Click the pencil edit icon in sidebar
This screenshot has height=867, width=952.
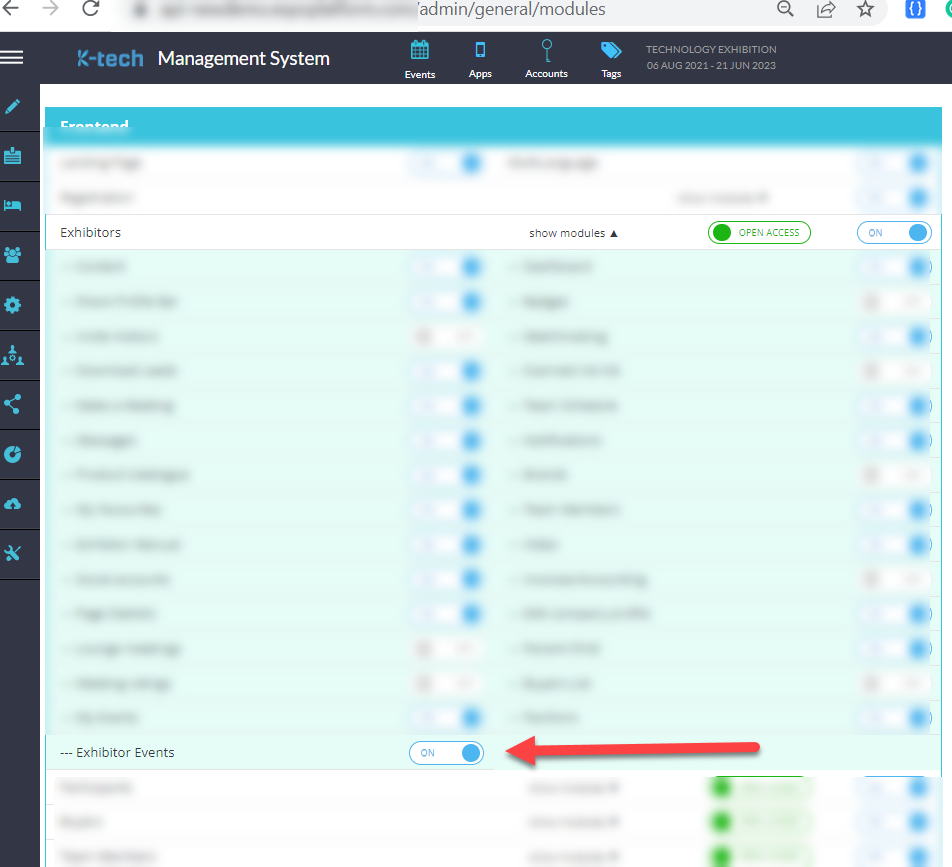13,107
